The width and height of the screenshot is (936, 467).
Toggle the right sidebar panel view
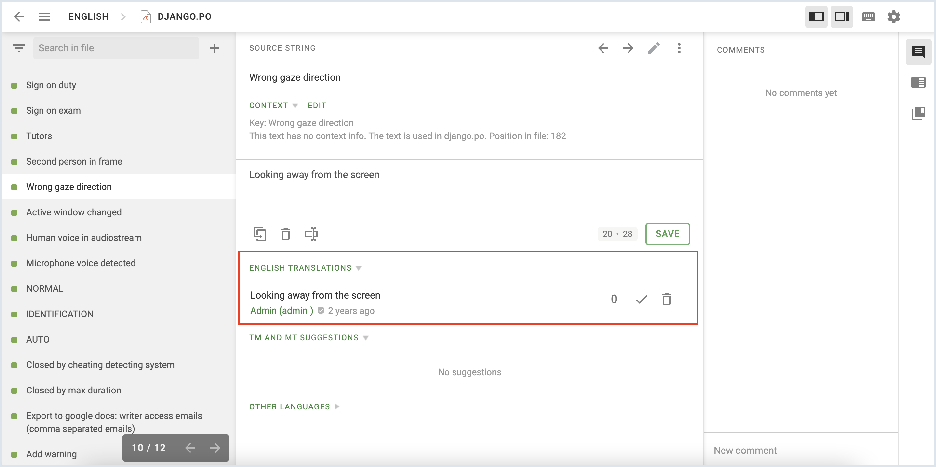tap(842, 17)
